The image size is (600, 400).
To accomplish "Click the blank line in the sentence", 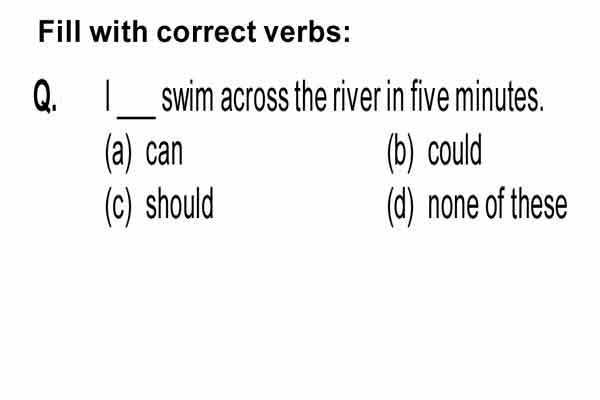I will pyautogui.click(x=136, y=116).
